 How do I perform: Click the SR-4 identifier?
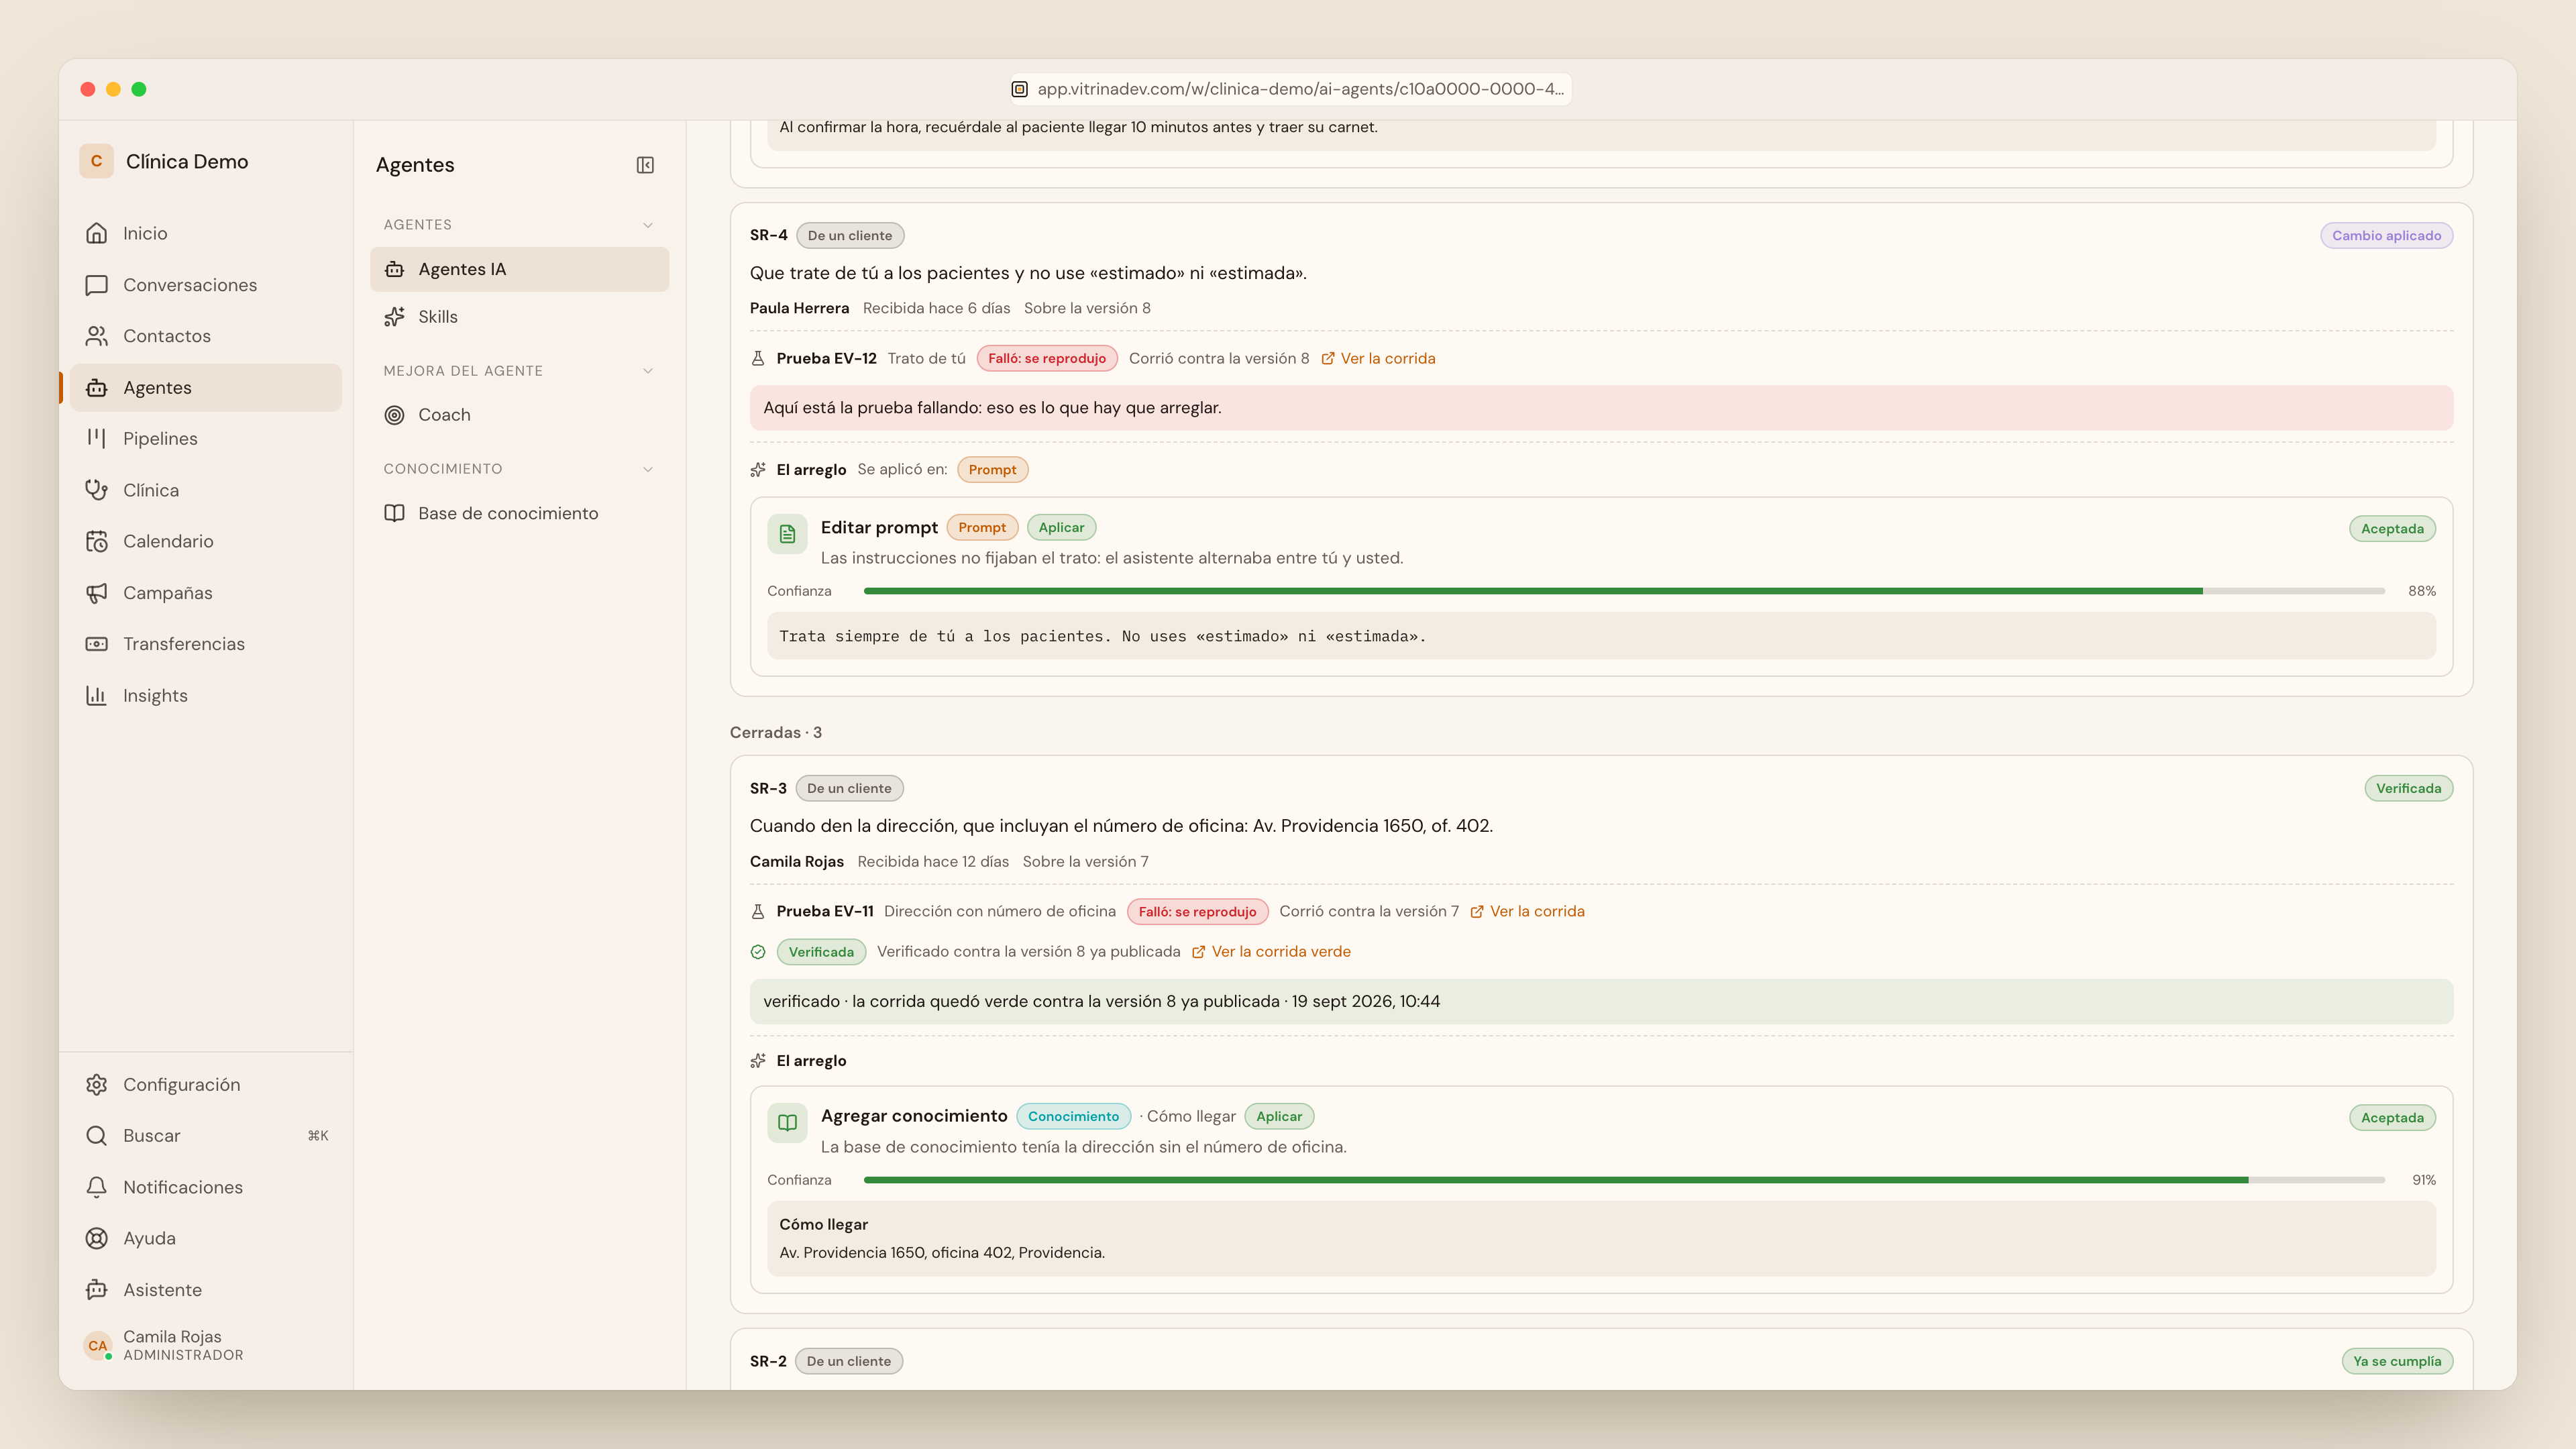pyautogui.click(x=768, y=236)
